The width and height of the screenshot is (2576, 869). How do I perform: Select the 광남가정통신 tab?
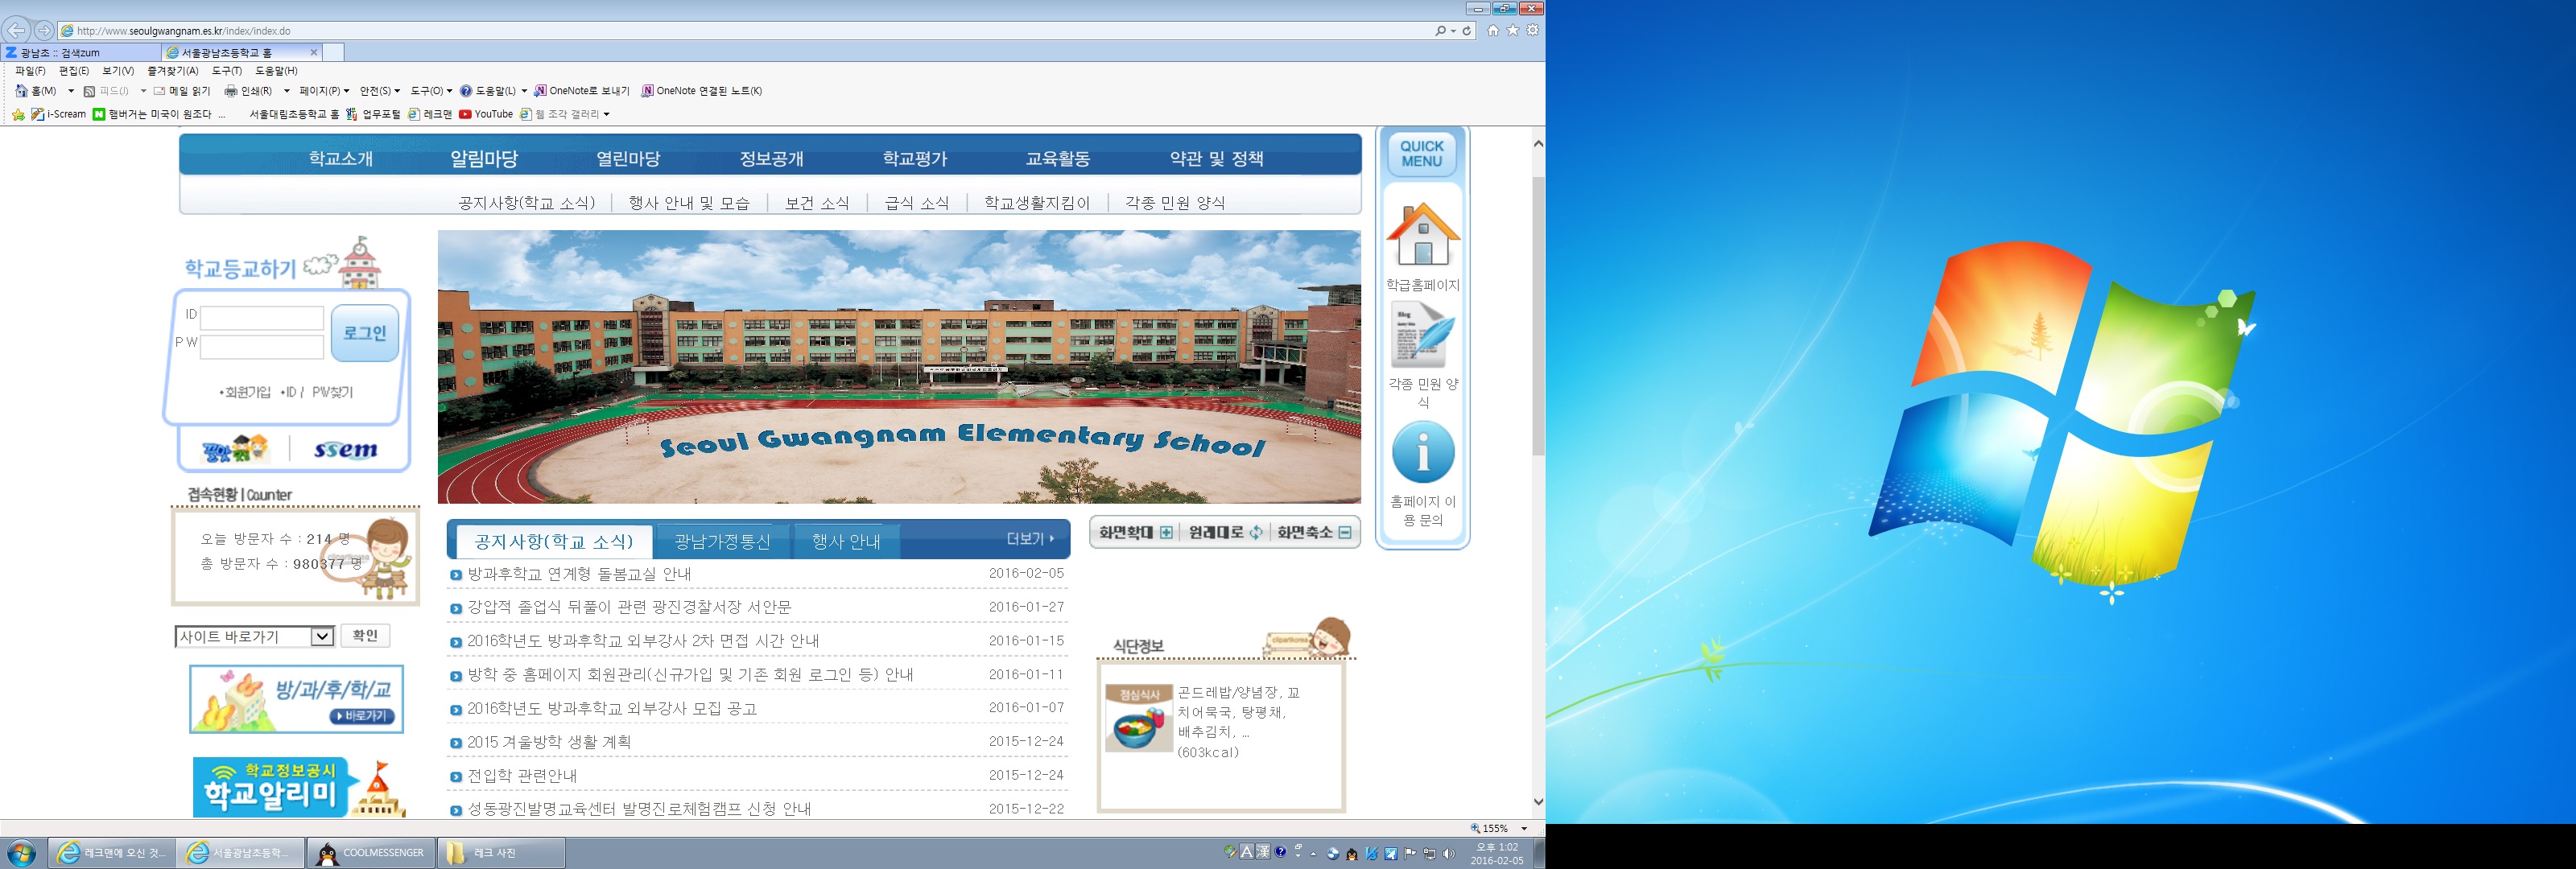click(x=723, y=542)
